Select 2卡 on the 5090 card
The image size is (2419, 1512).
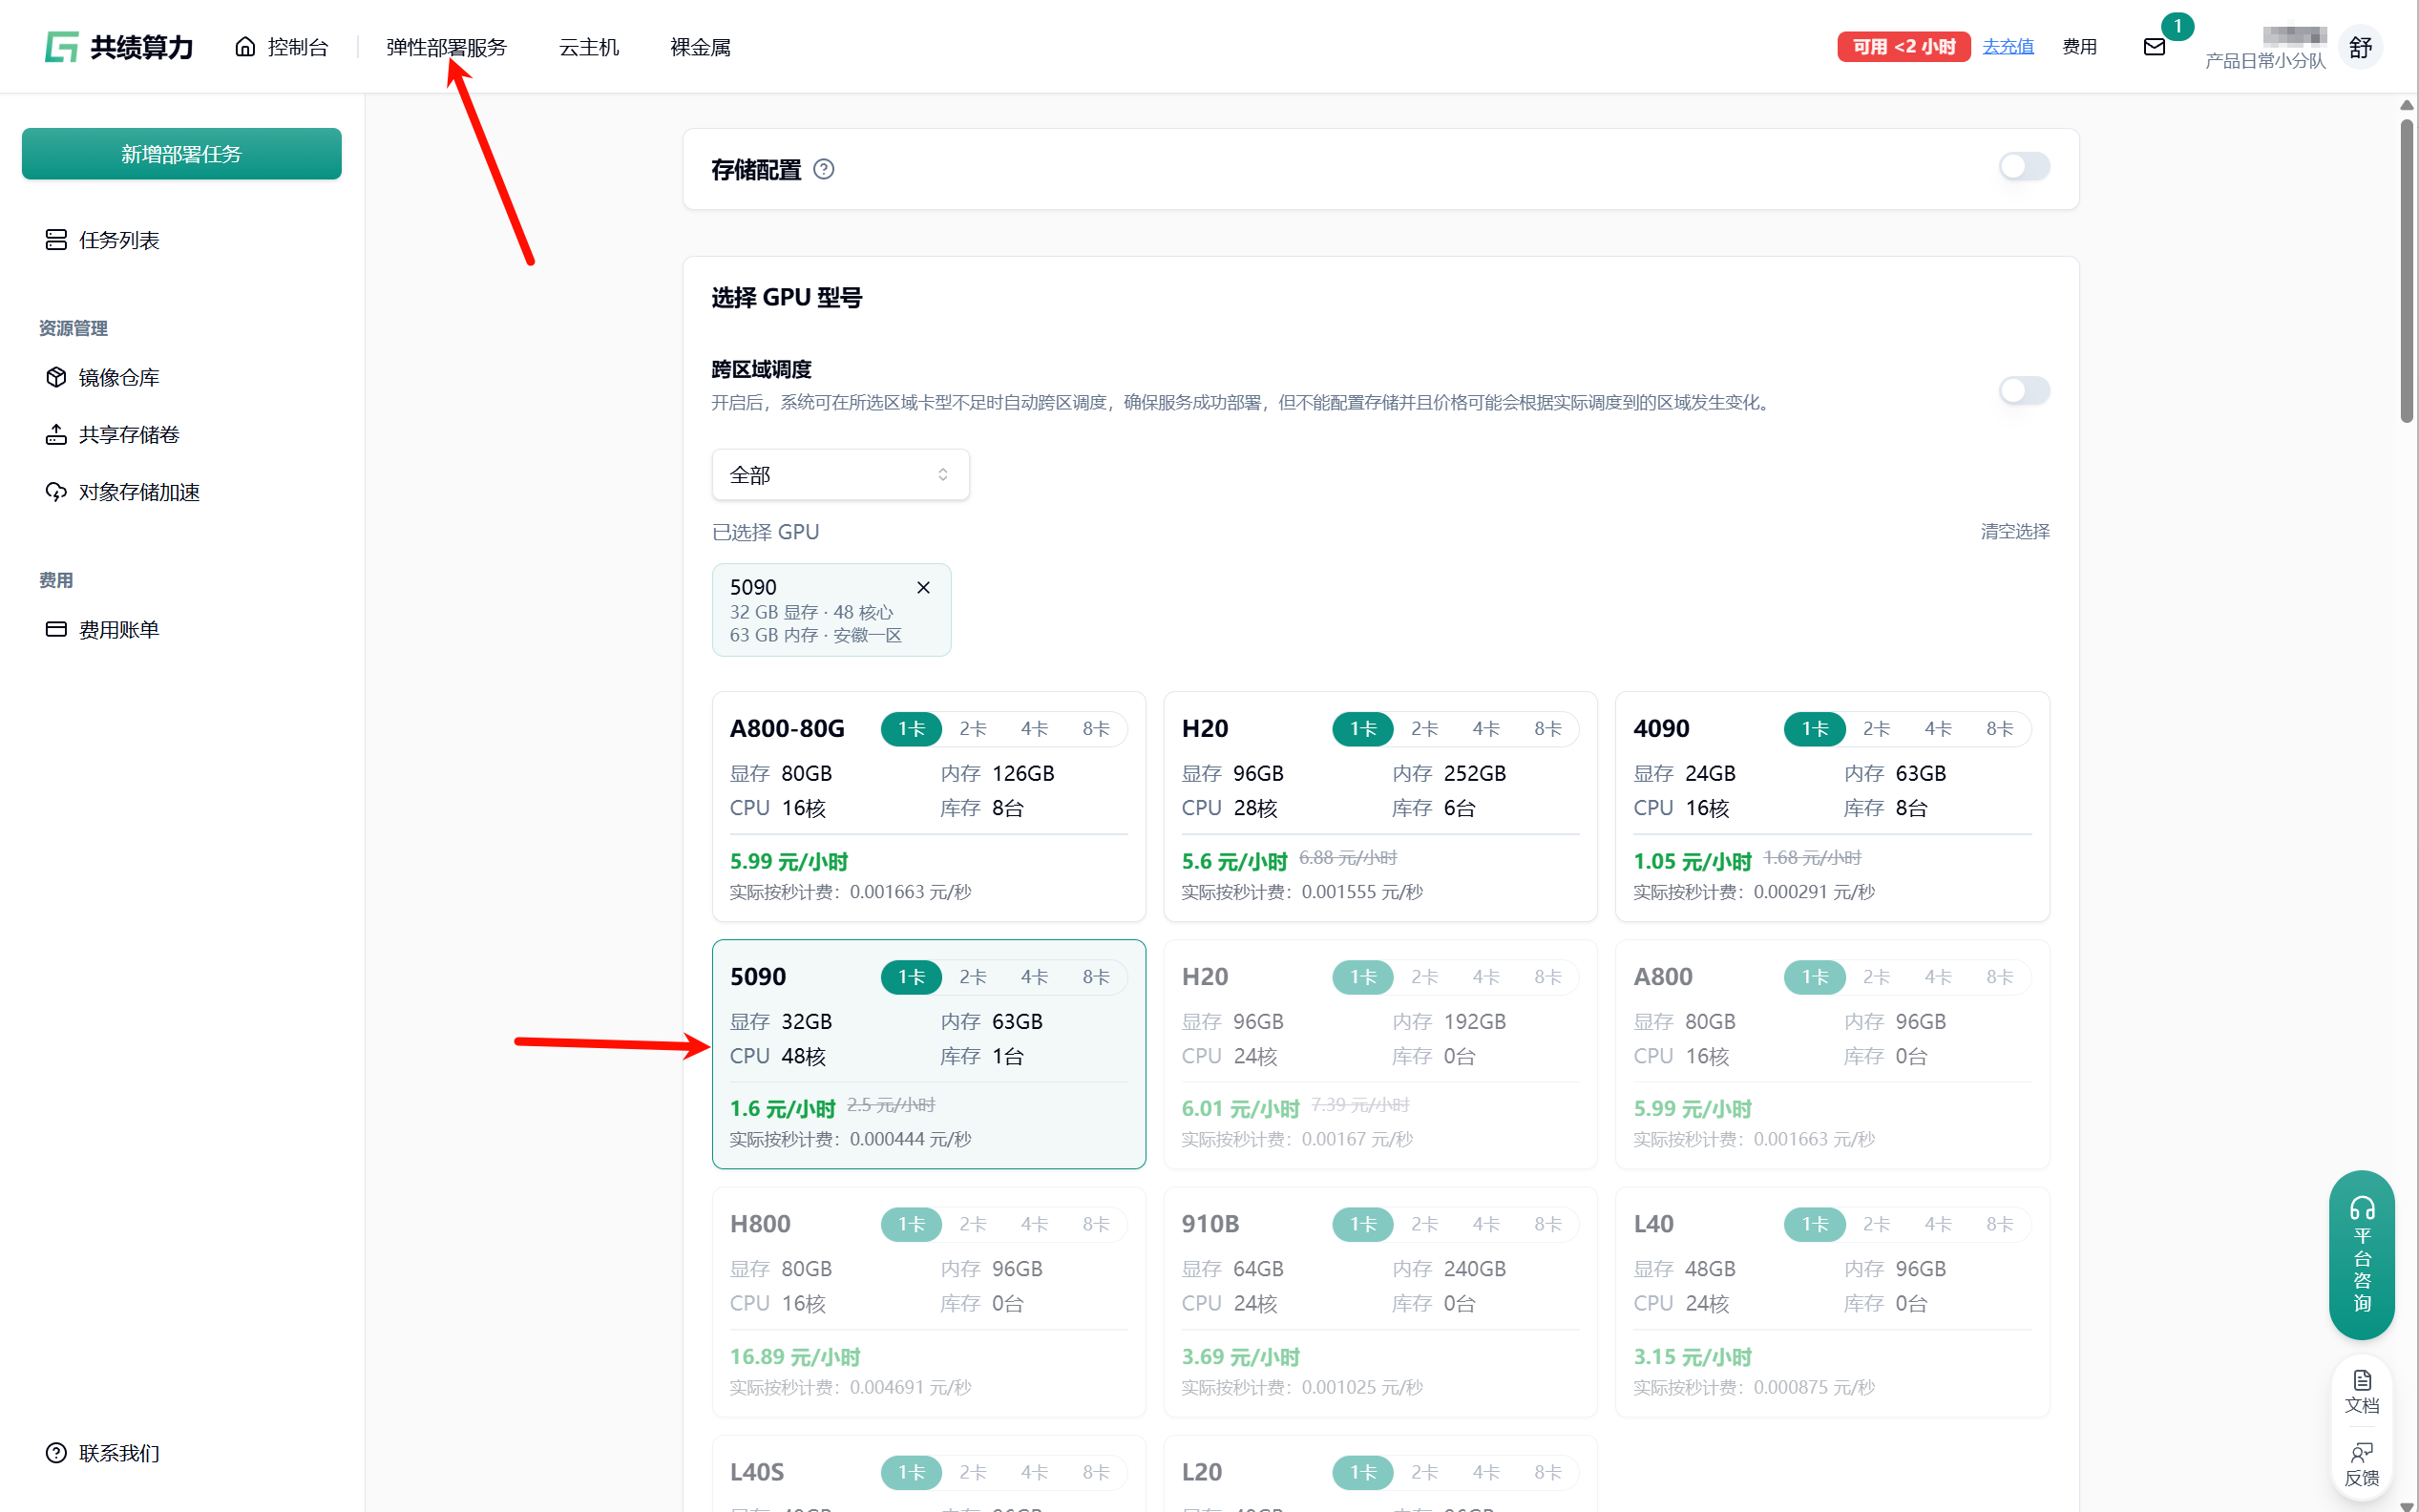[972, 977]
